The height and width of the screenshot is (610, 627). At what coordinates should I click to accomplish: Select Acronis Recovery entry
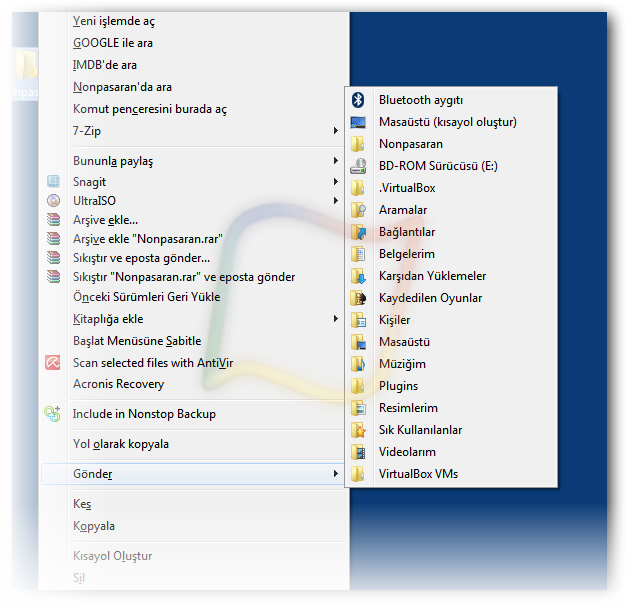pos(118,384)
